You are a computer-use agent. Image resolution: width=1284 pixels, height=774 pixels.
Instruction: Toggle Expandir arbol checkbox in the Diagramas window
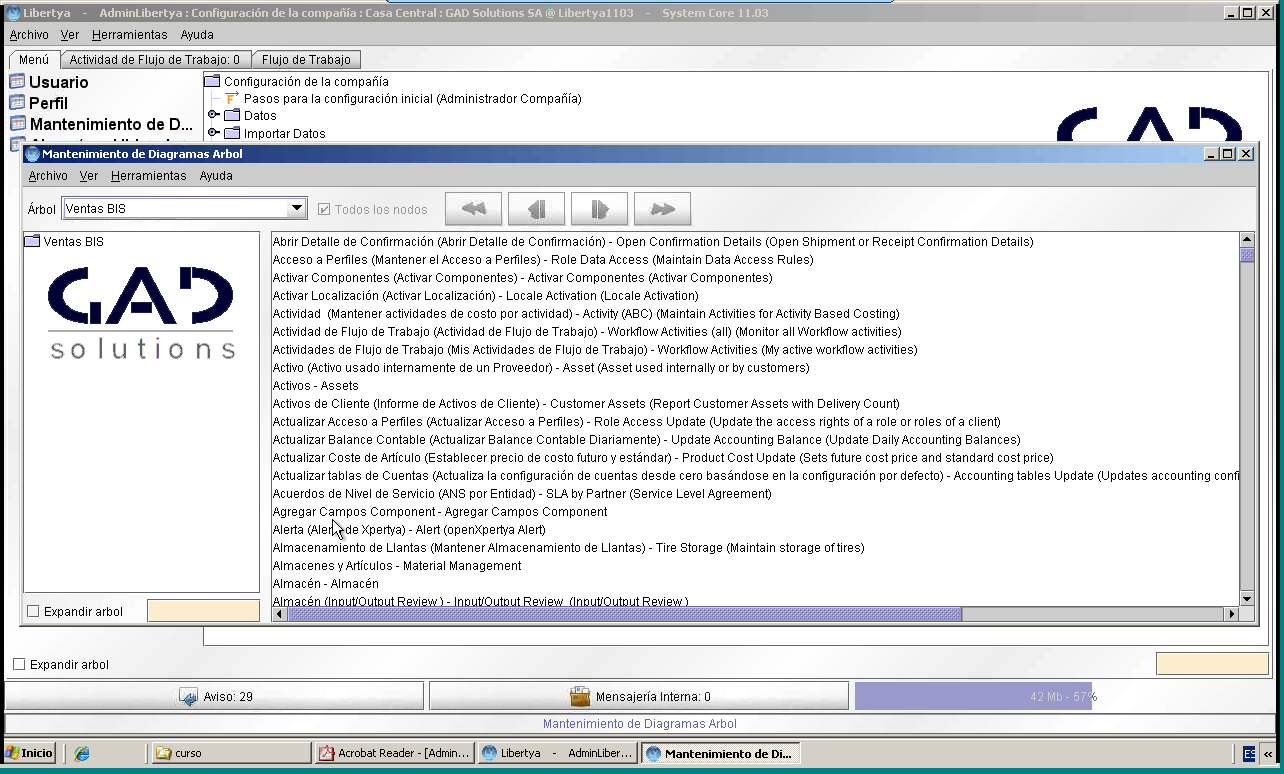tap(34, 611)
